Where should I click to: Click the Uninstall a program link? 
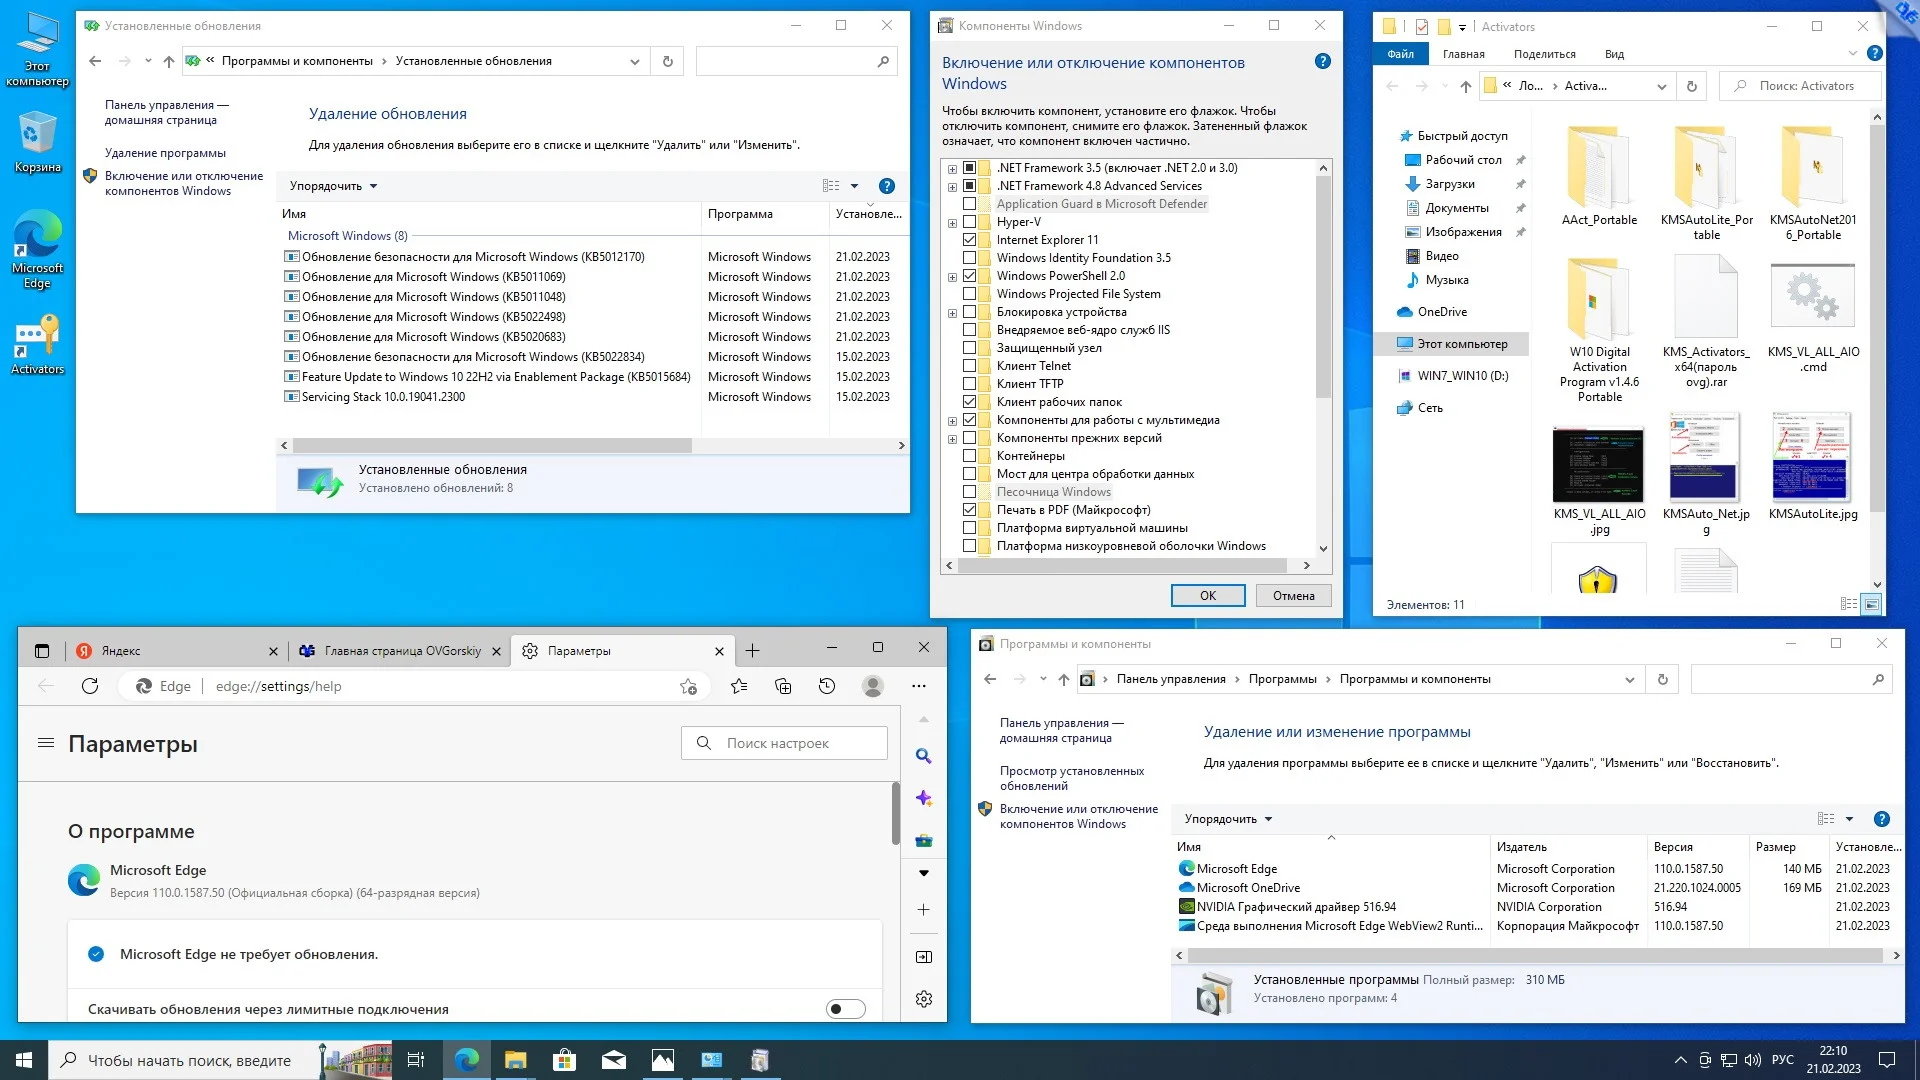(x=165, y=153)
